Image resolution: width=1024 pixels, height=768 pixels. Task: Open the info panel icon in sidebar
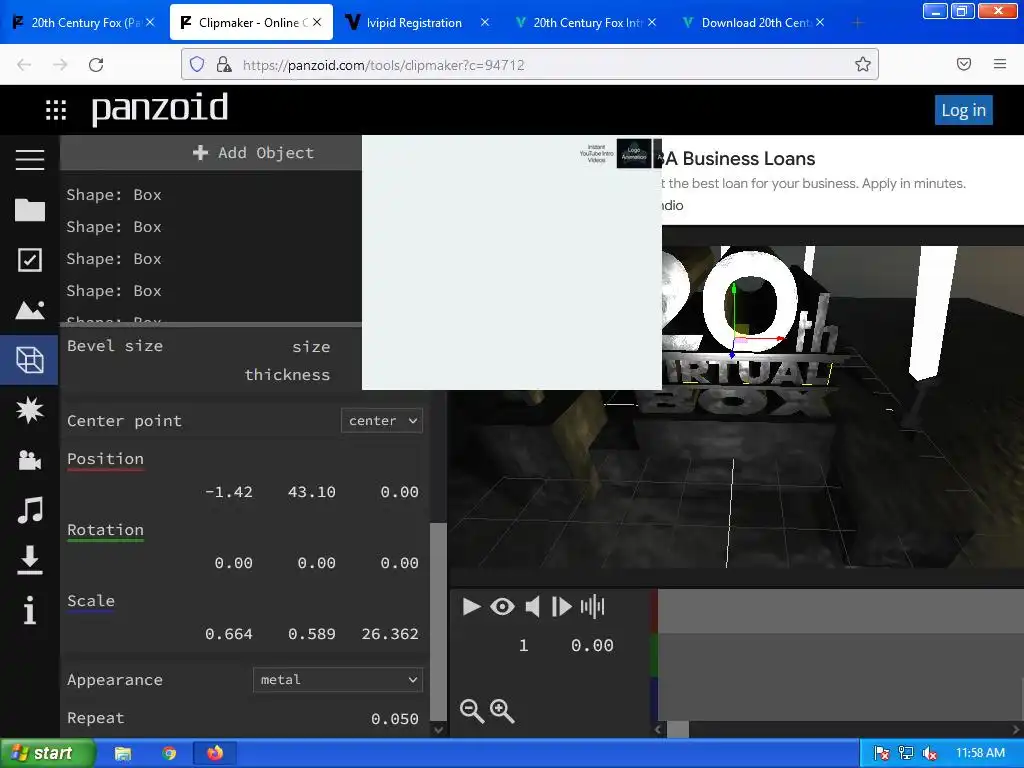click(29, 611)
